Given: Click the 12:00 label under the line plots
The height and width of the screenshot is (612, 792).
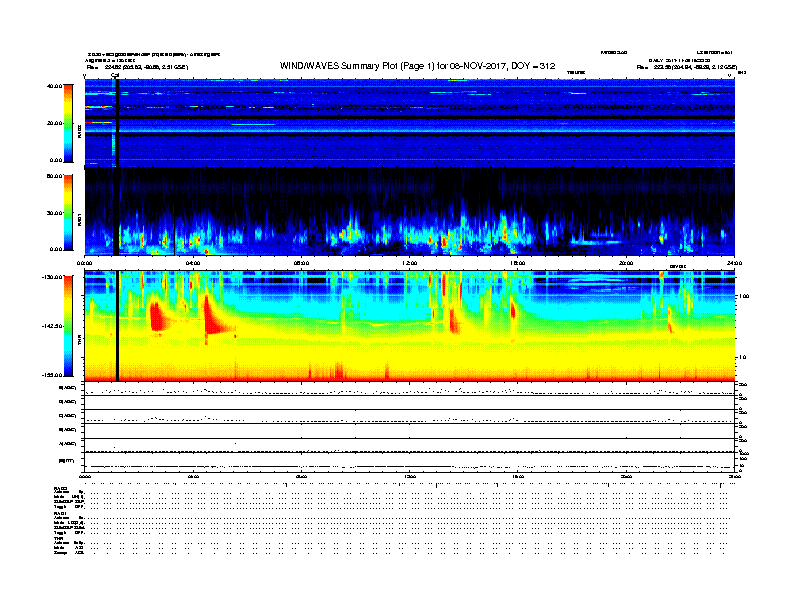Looking at the screenshot, I should pos(410,477).
